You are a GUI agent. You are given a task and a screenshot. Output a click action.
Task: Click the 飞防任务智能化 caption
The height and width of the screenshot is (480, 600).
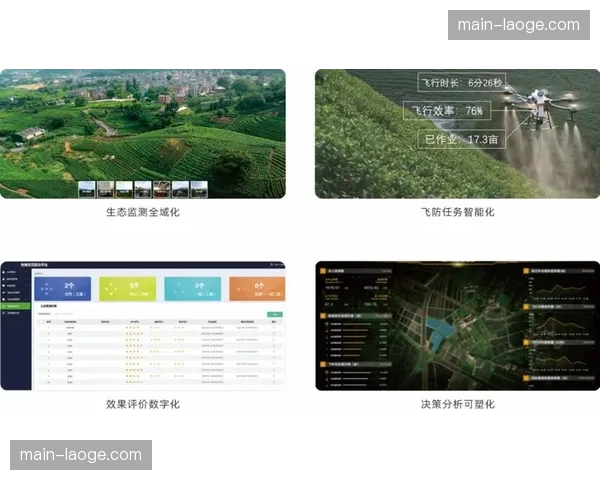[x=458, y=212]
